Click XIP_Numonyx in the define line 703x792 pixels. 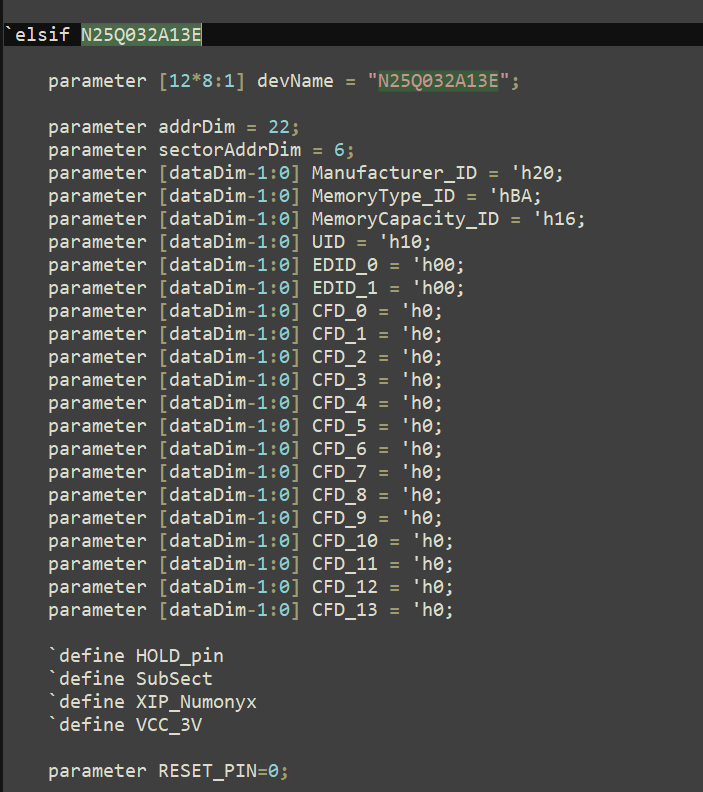[x=196, y=702]
